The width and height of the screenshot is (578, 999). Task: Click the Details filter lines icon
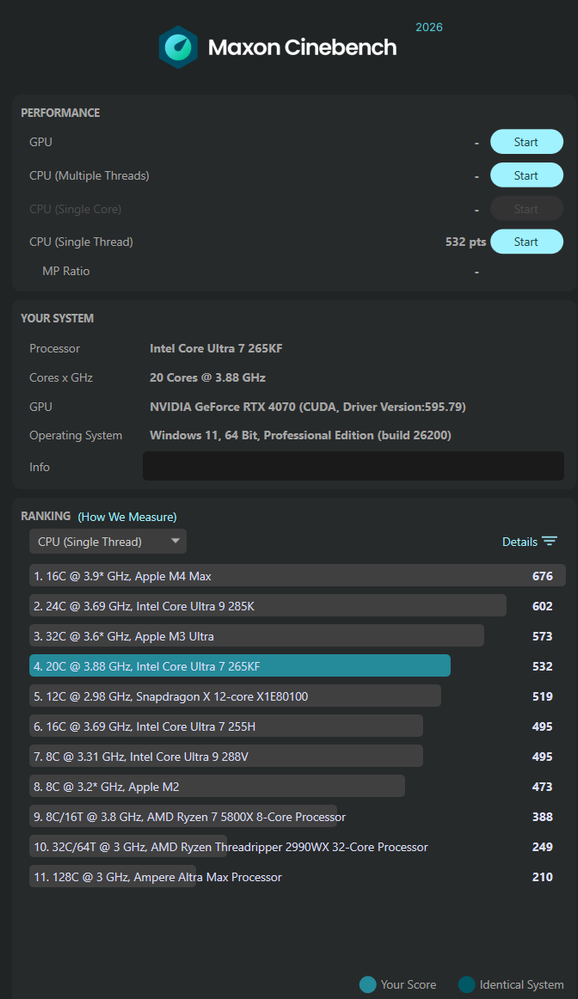(x=549, y=542)
